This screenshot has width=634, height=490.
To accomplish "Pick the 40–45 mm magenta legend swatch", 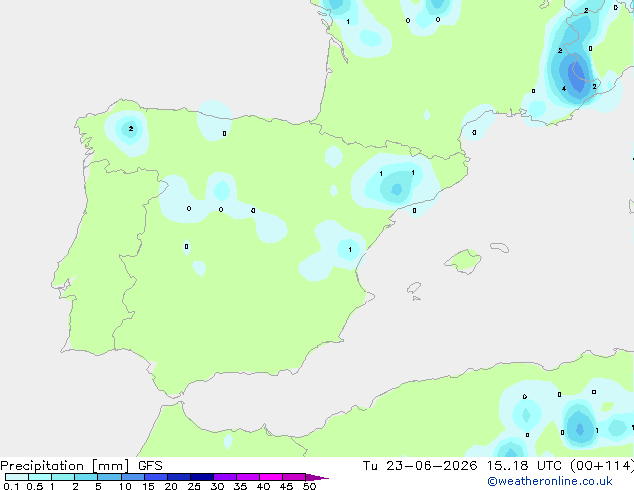I will coord(271,477).
